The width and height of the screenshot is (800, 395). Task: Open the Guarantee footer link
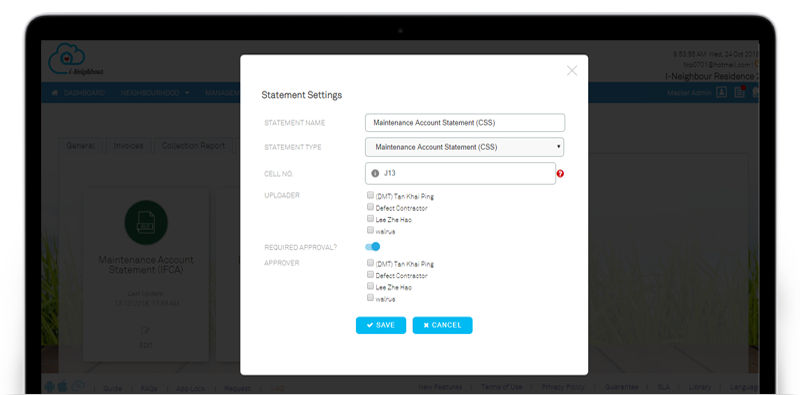click(x=621, y=387)
